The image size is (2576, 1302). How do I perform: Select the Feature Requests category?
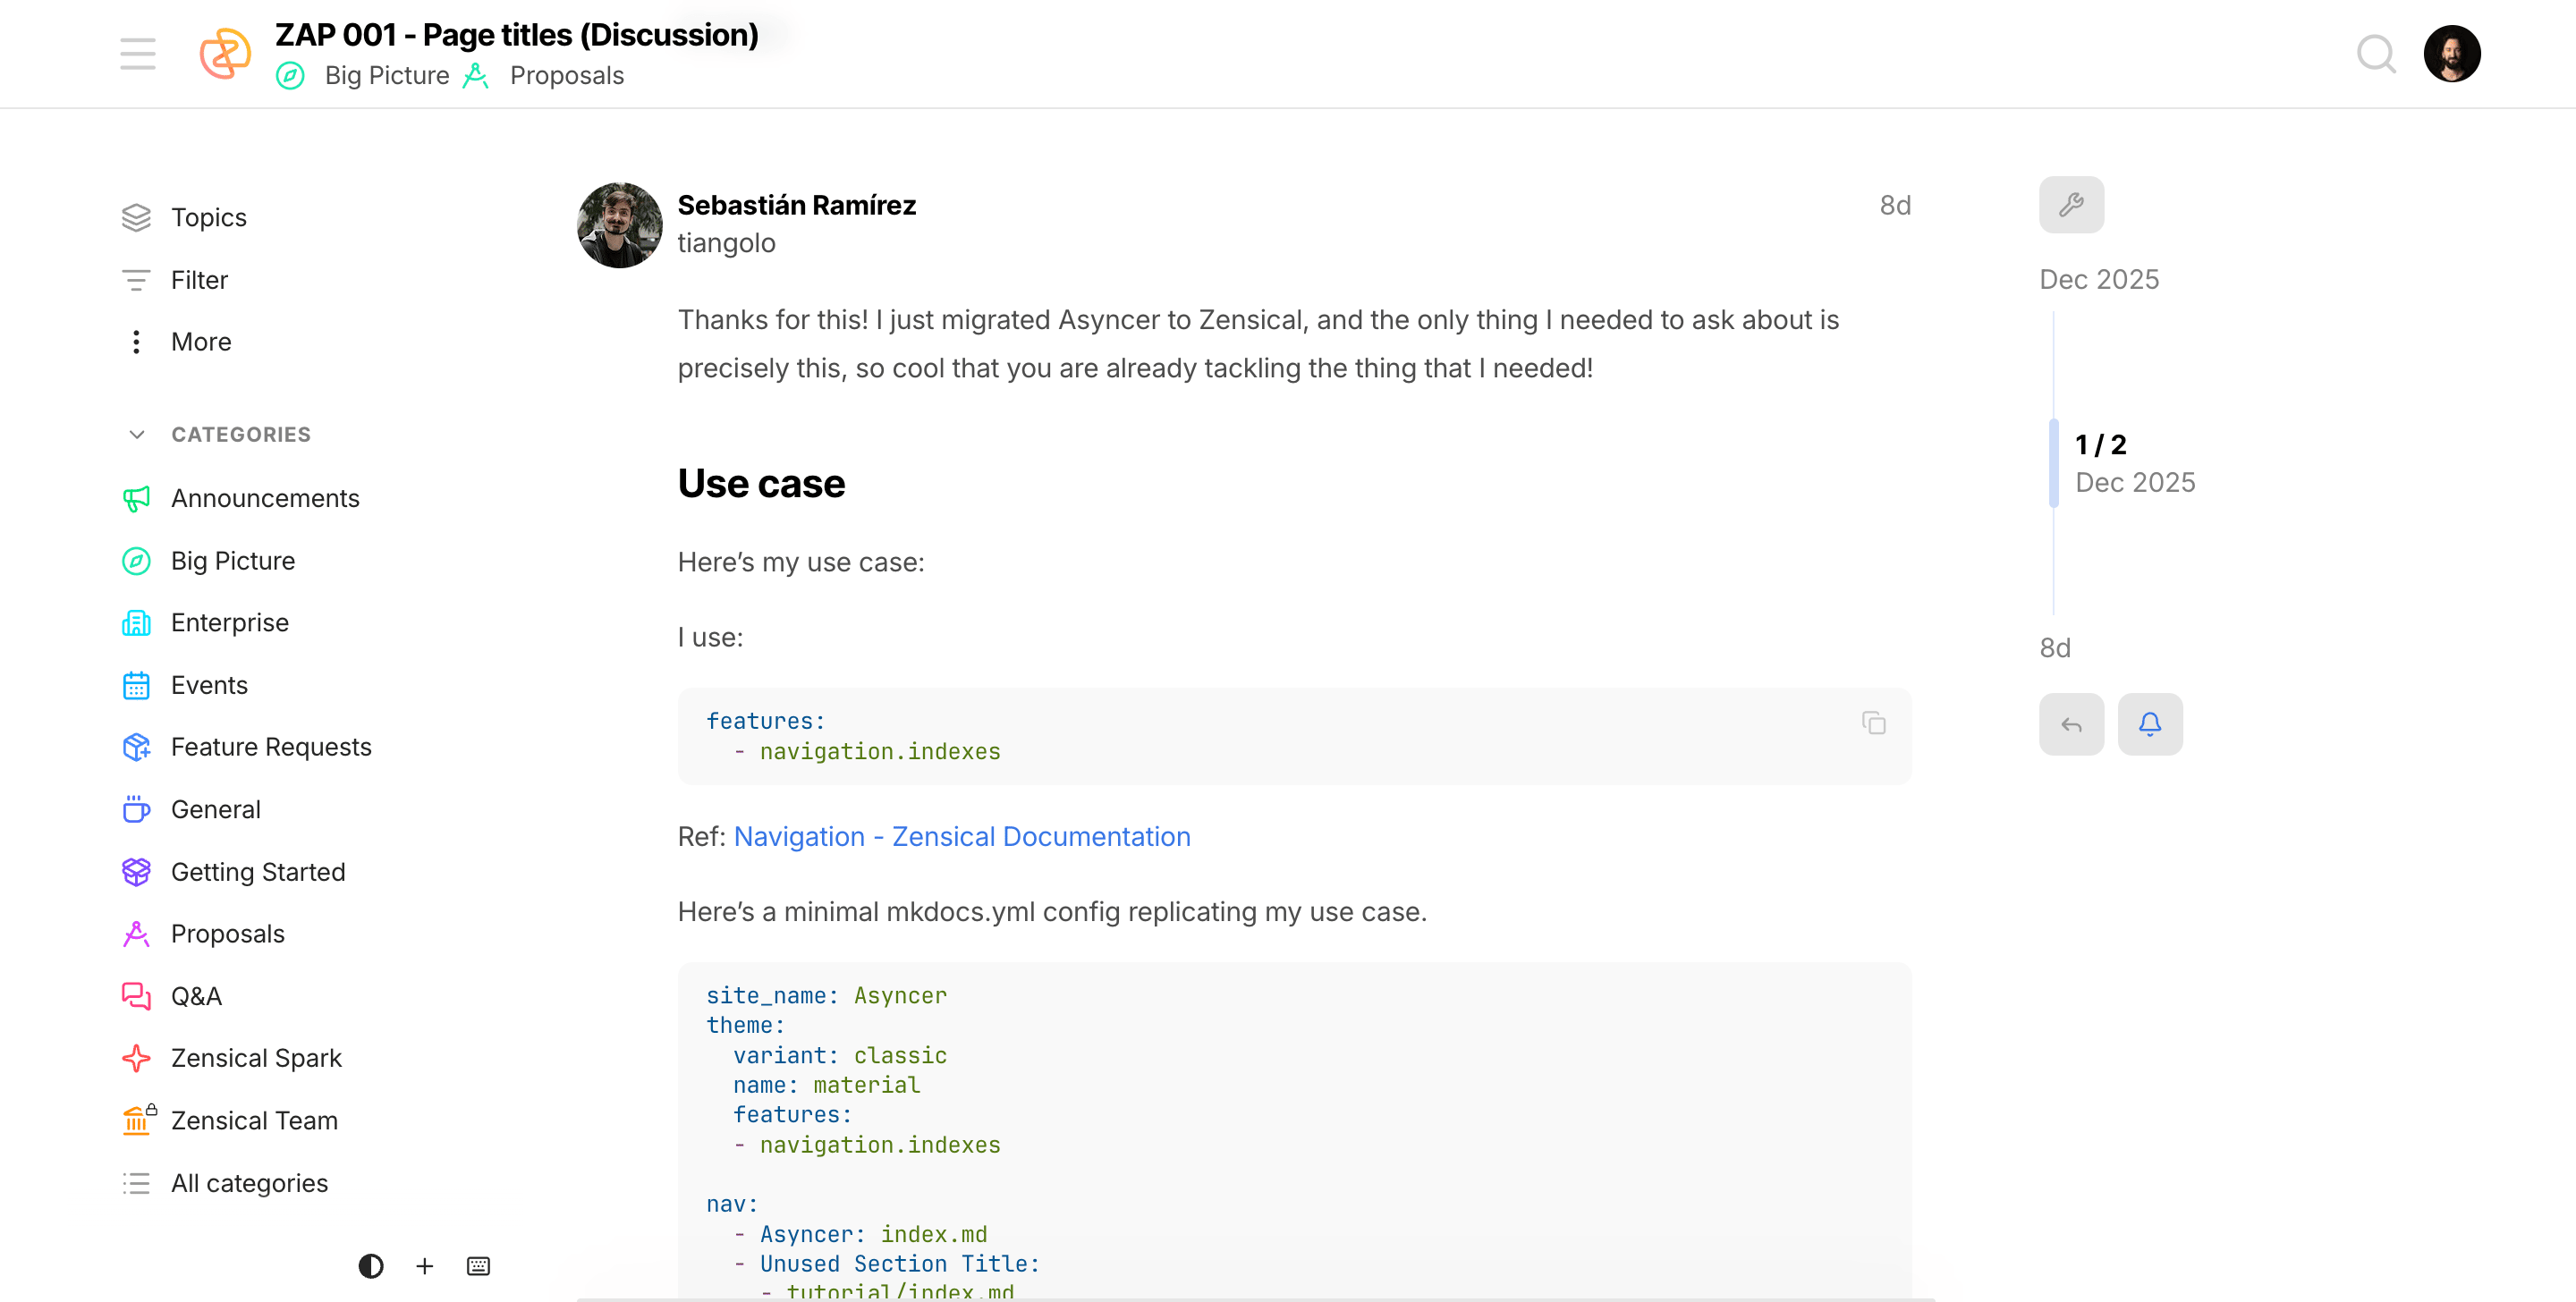click(x=270, y=747)
